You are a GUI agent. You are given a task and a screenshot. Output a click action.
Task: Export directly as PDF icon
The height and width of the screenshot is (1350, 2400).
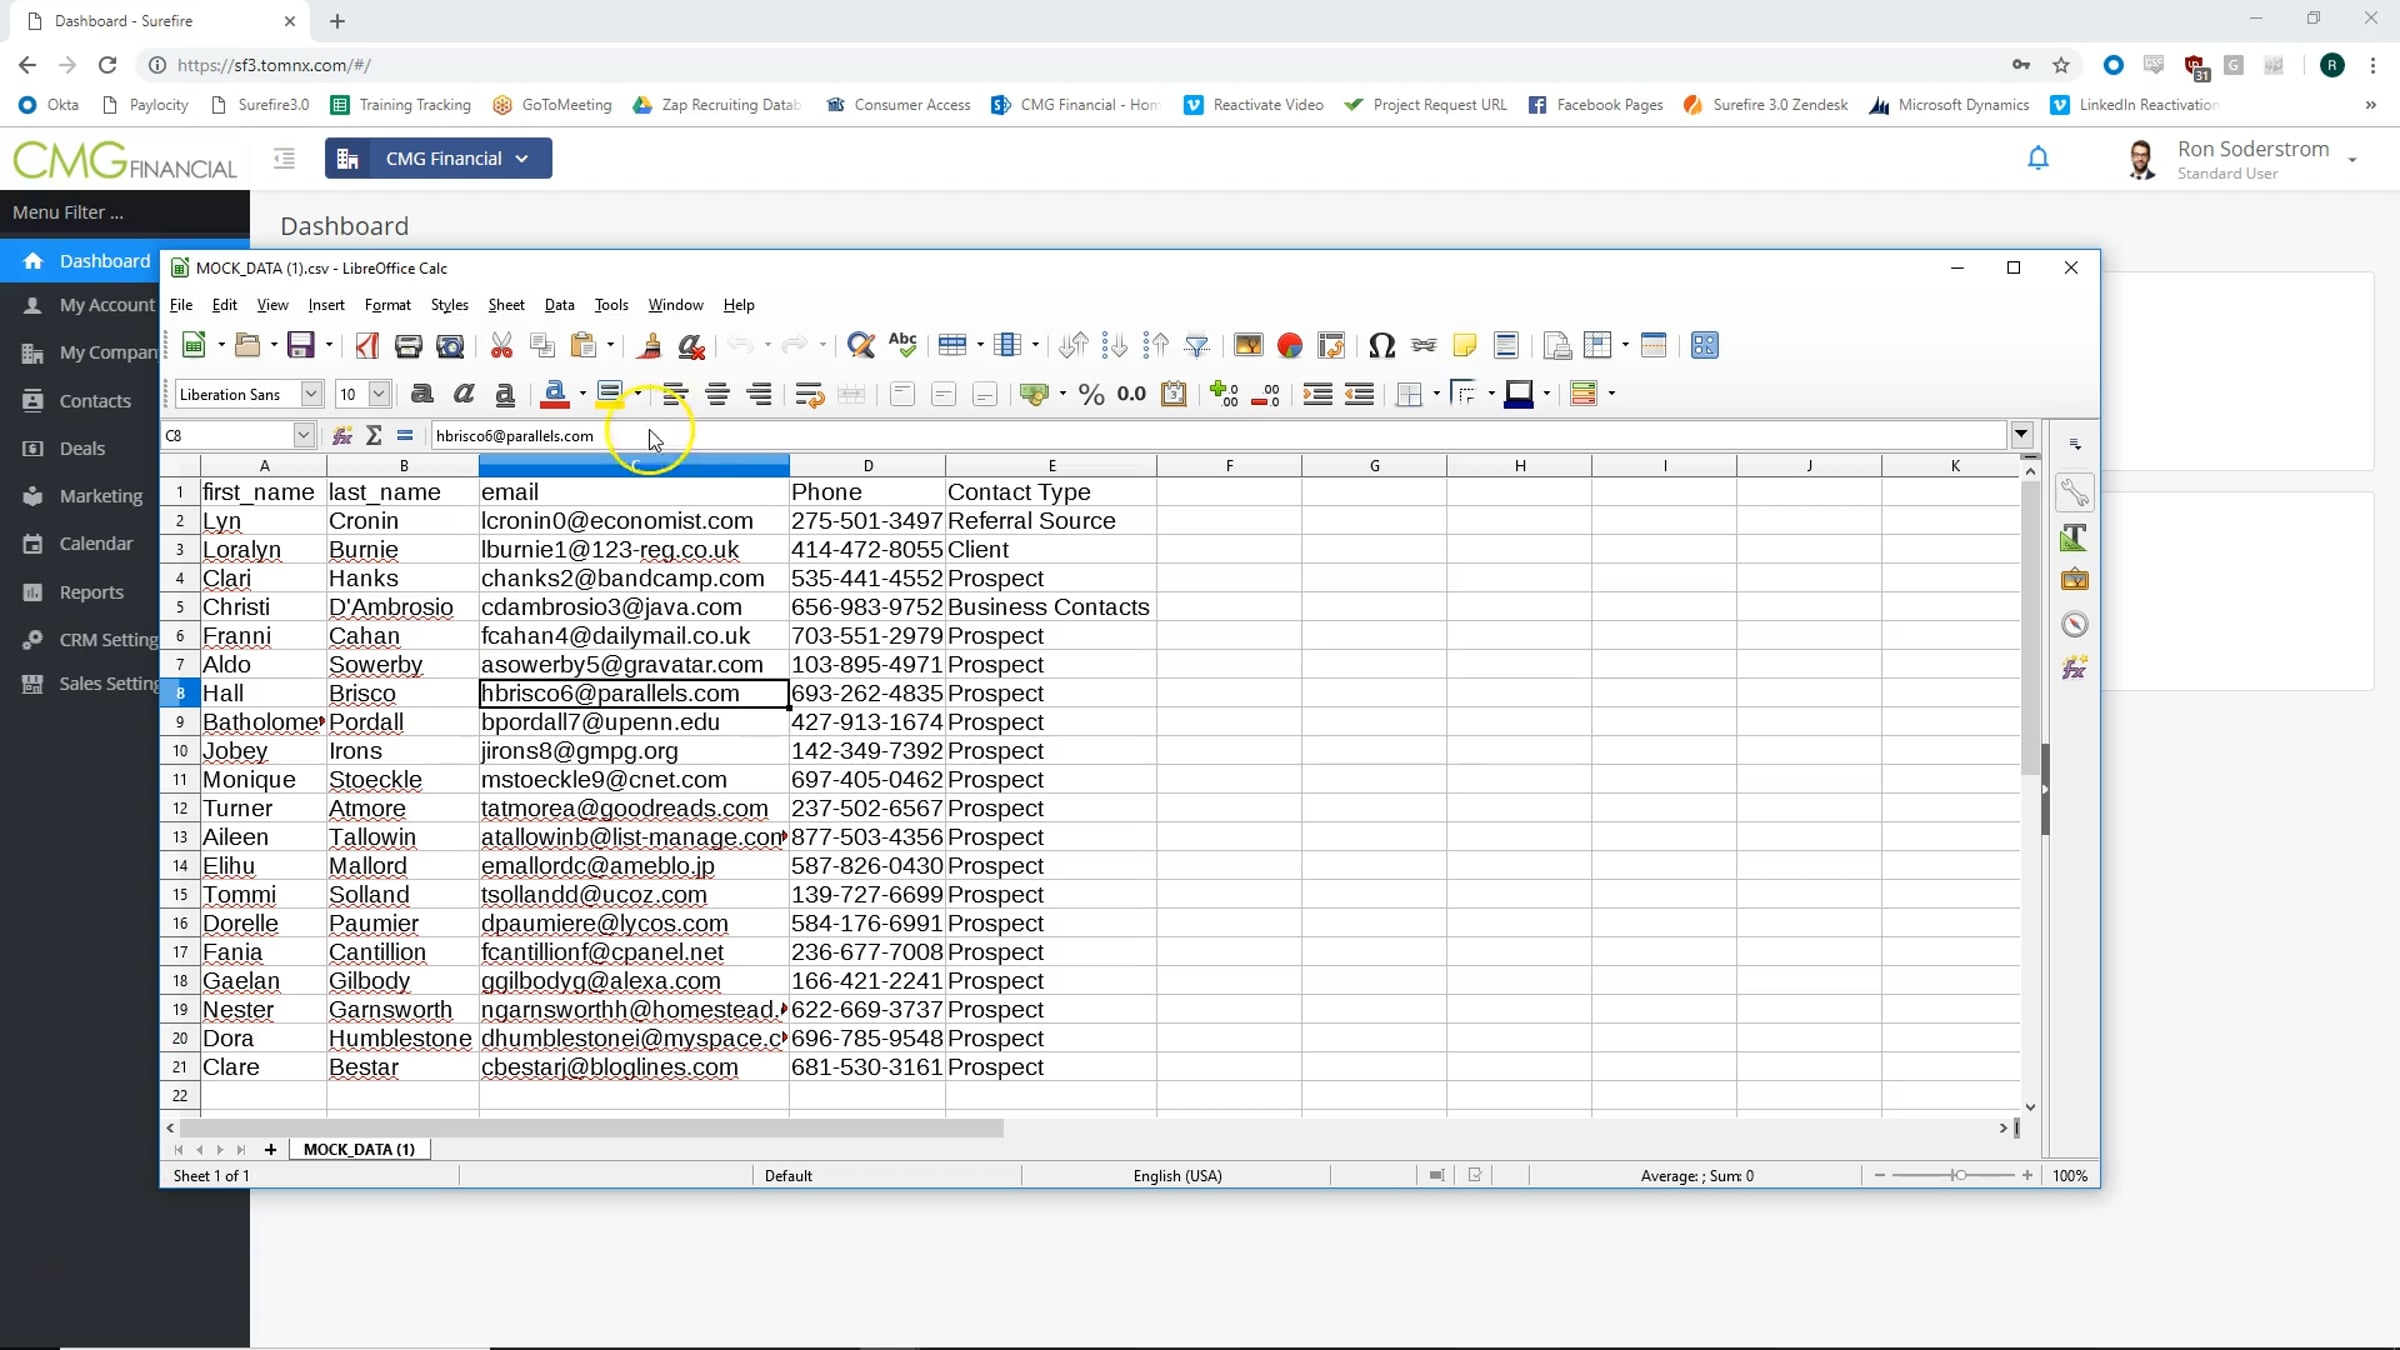pos(367,345)
